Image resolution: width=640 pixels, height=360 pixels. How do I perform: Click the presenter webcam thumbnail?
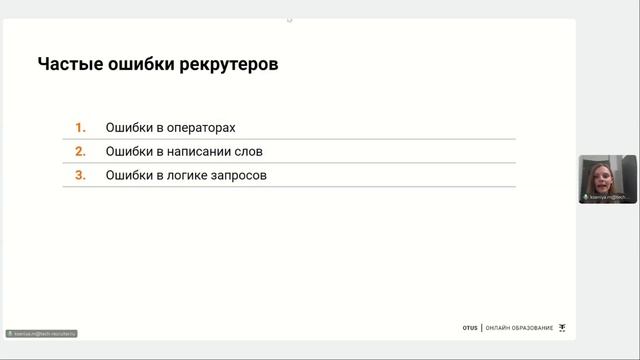pyautogui.click(x=607, y=179)
